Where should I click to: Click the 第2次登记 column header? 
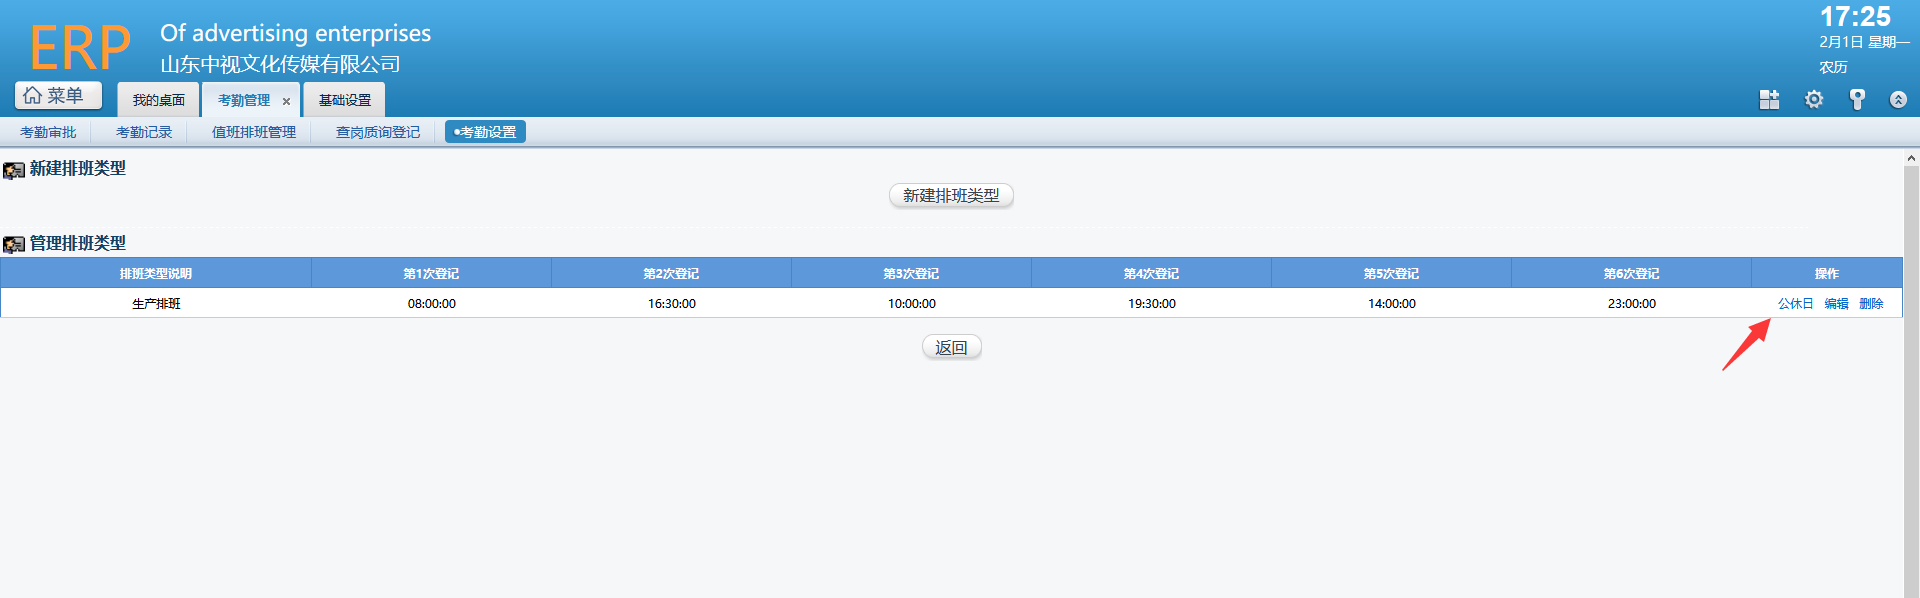point(671,273)
